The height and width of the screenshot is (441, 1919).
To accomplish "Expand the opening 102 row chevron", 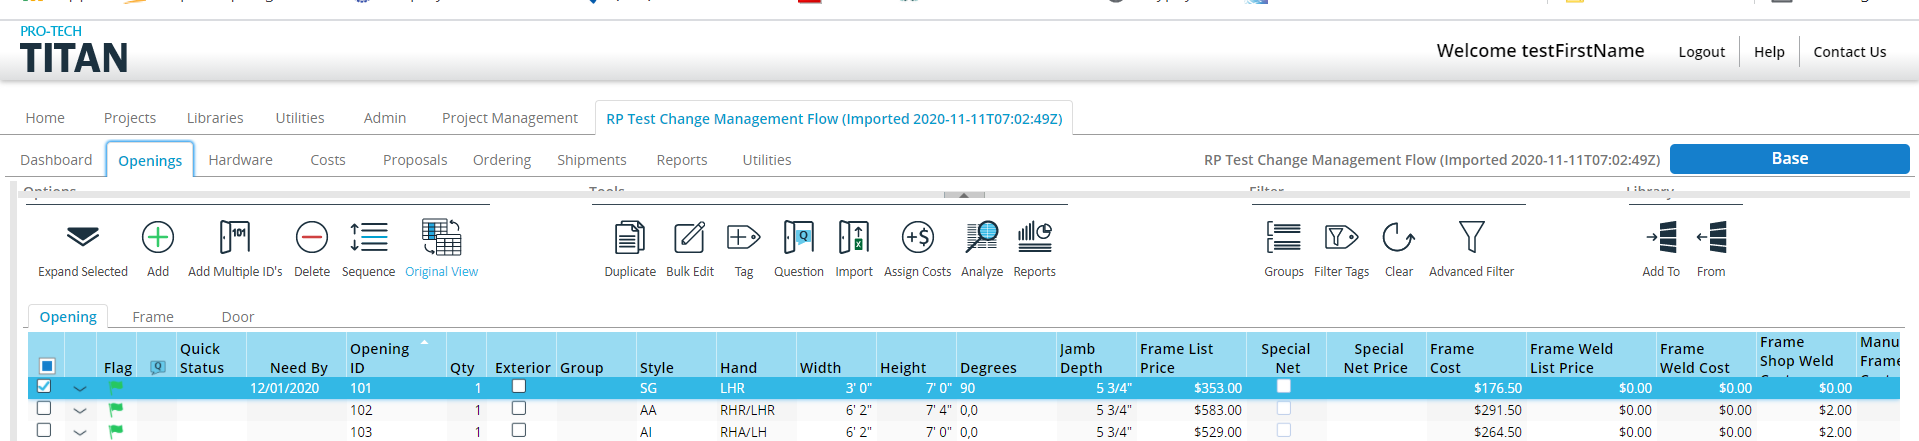I will pos(80,410).
